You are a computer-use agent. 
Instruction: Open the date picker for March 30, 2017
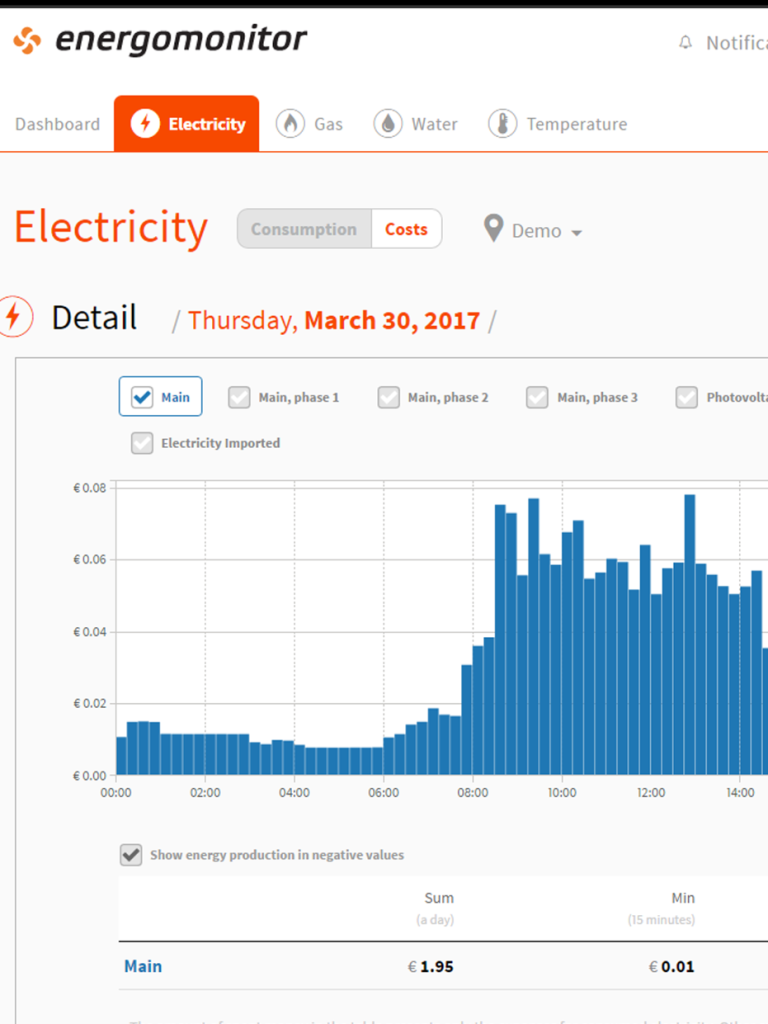pos(391,321)
